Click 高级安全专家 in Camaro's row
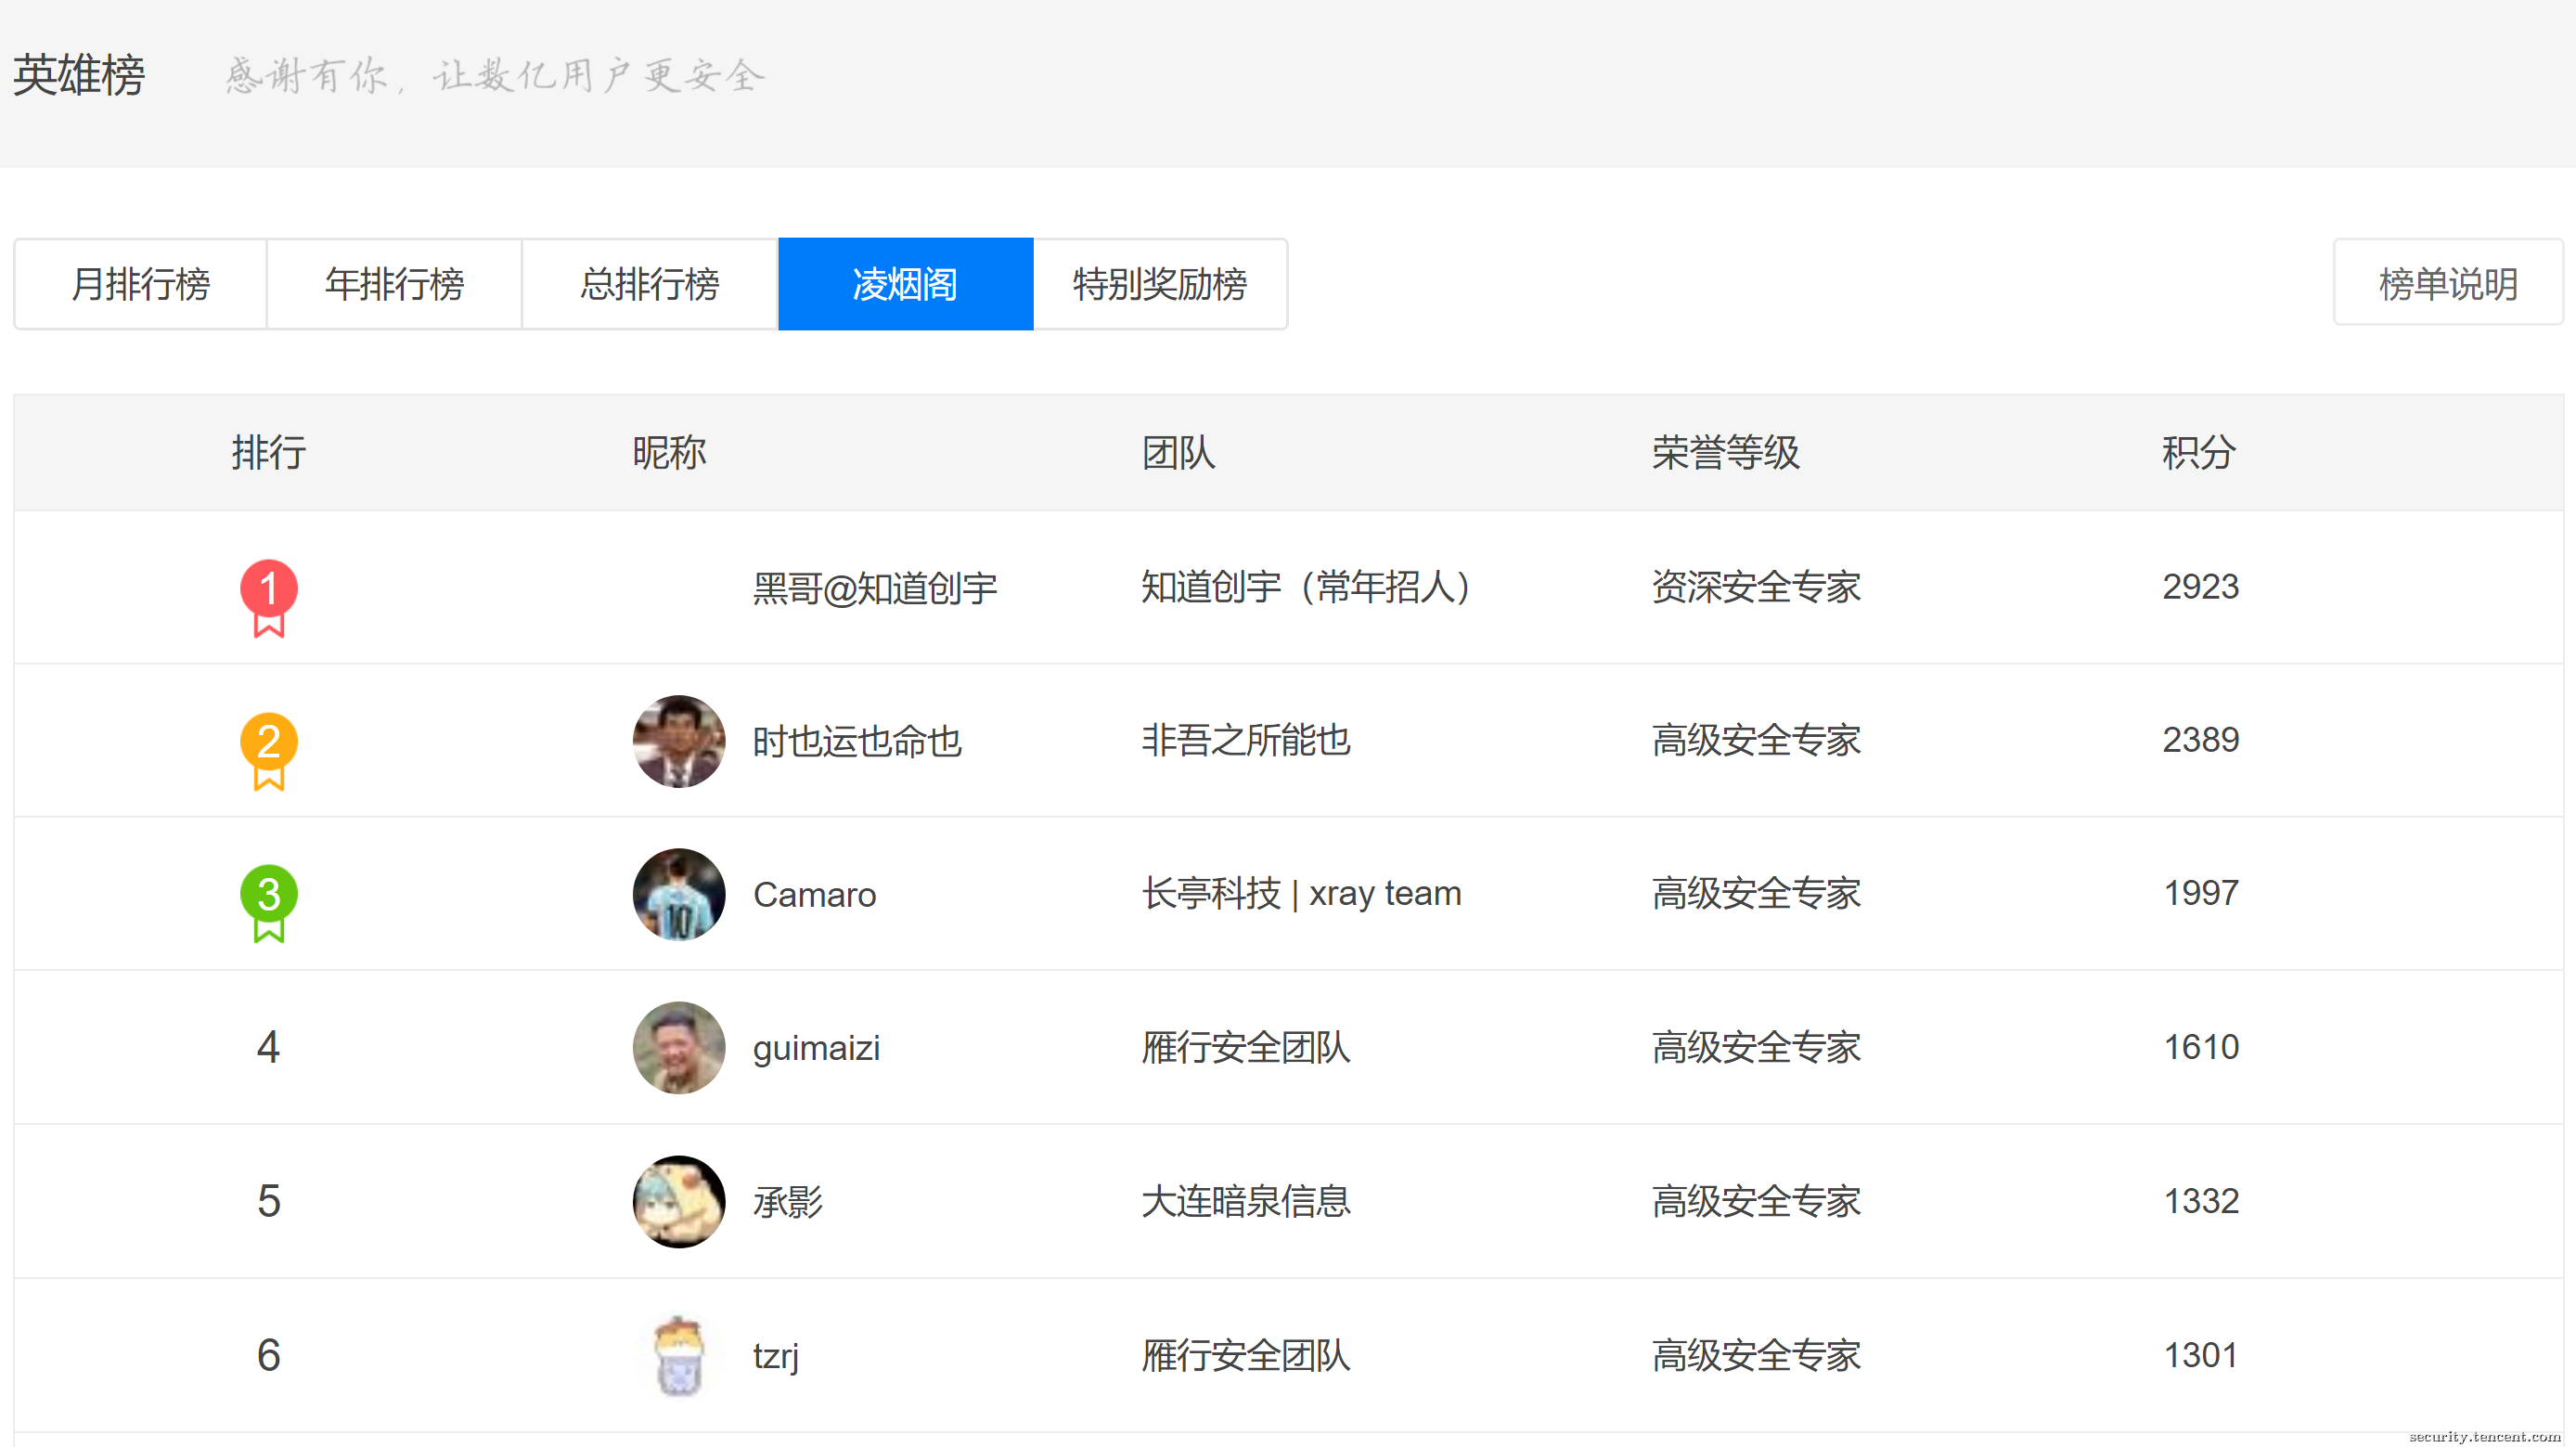Viewport: 2576px width, 1447px height. coord(1756,893)
